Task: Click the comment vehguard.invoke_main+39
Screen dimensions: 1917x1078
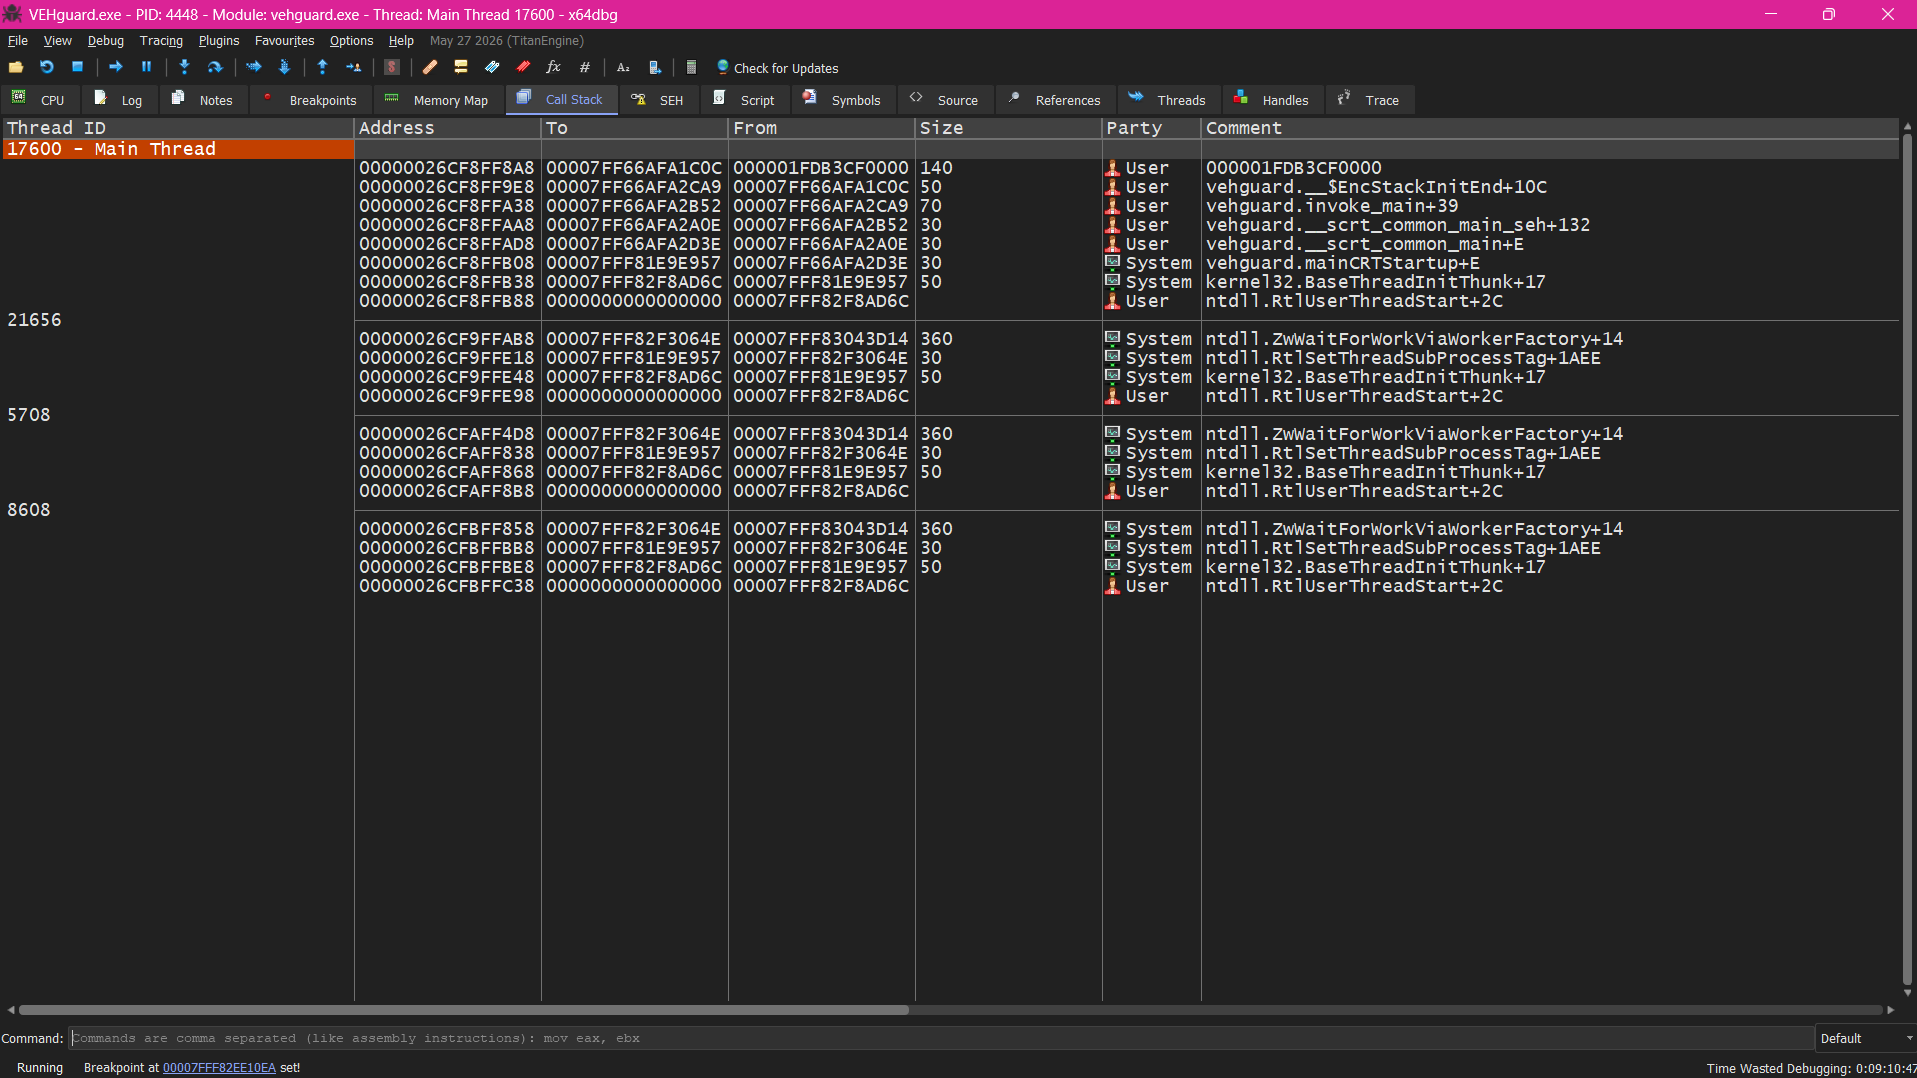Action: [x=1331, y=206]
